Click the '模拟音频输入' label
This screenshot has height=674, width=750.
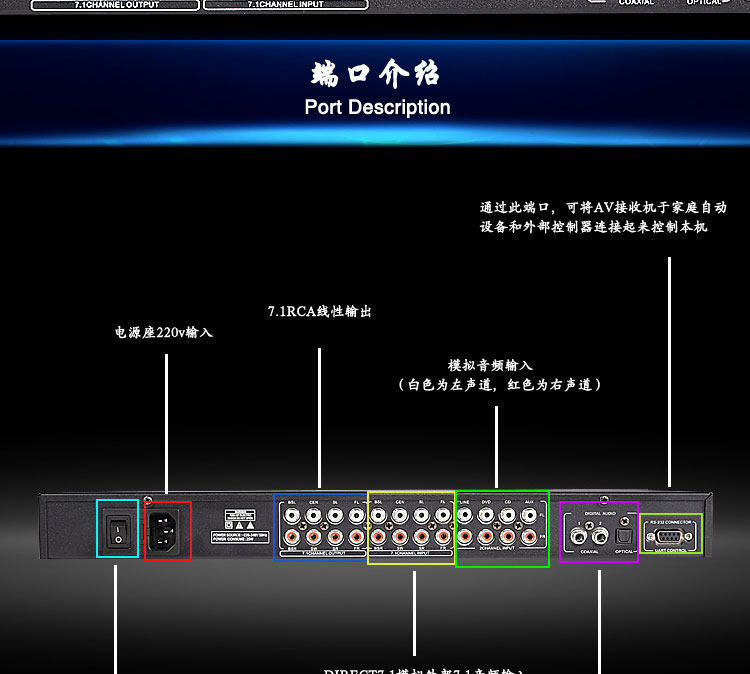pyautogui.click(x=490, y=365)
